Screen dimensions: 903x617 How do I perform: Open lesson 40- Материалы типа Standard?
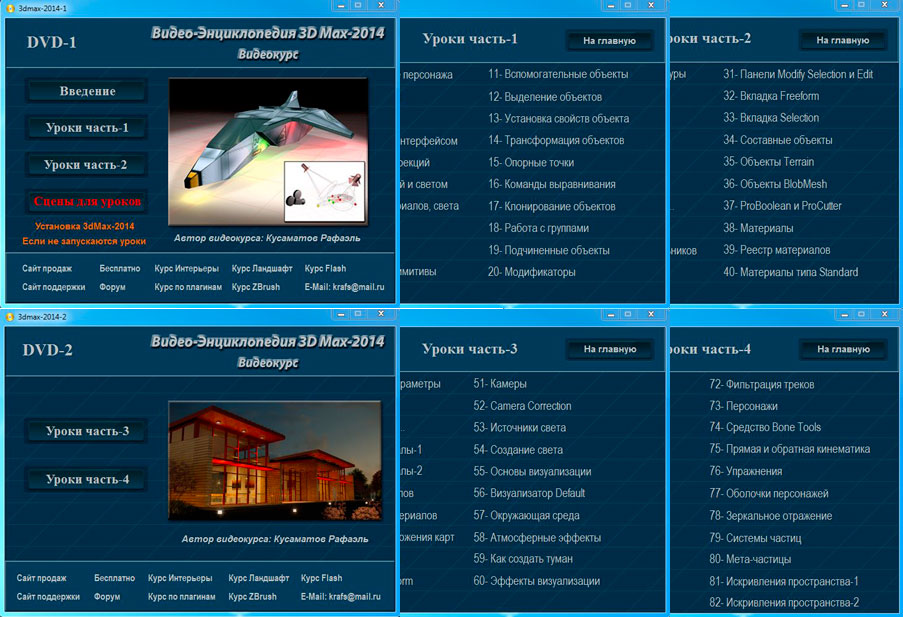point(791,272)
